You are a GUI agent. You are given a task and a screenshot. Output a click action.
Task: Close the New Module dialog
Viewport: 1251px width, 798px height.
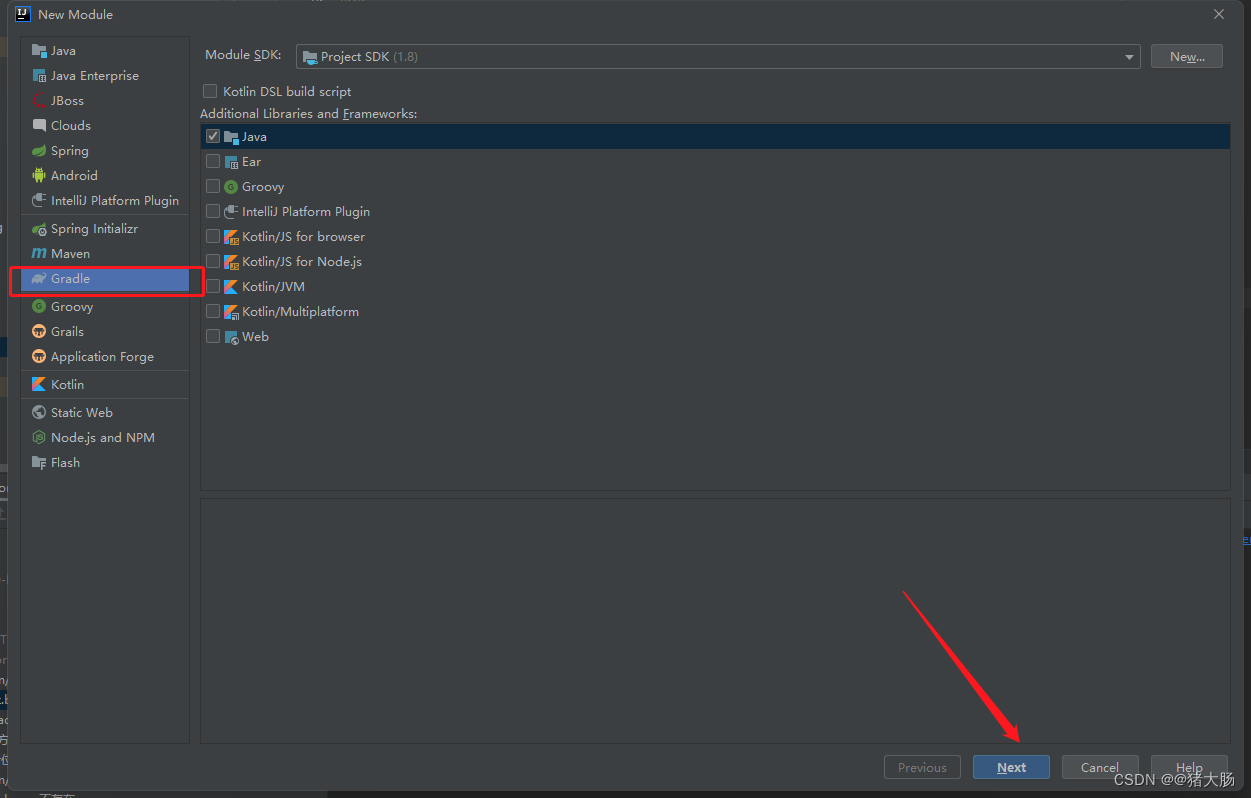[1219, 14]
